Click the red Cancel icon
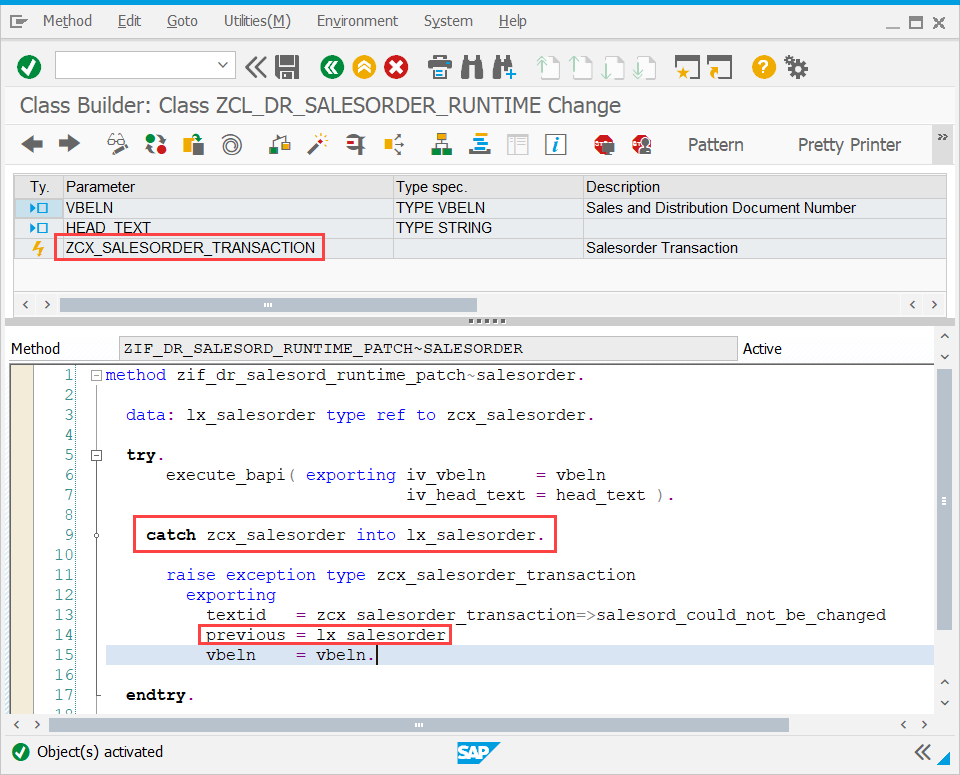The image size is (960, 775). (x=397, y=67)
